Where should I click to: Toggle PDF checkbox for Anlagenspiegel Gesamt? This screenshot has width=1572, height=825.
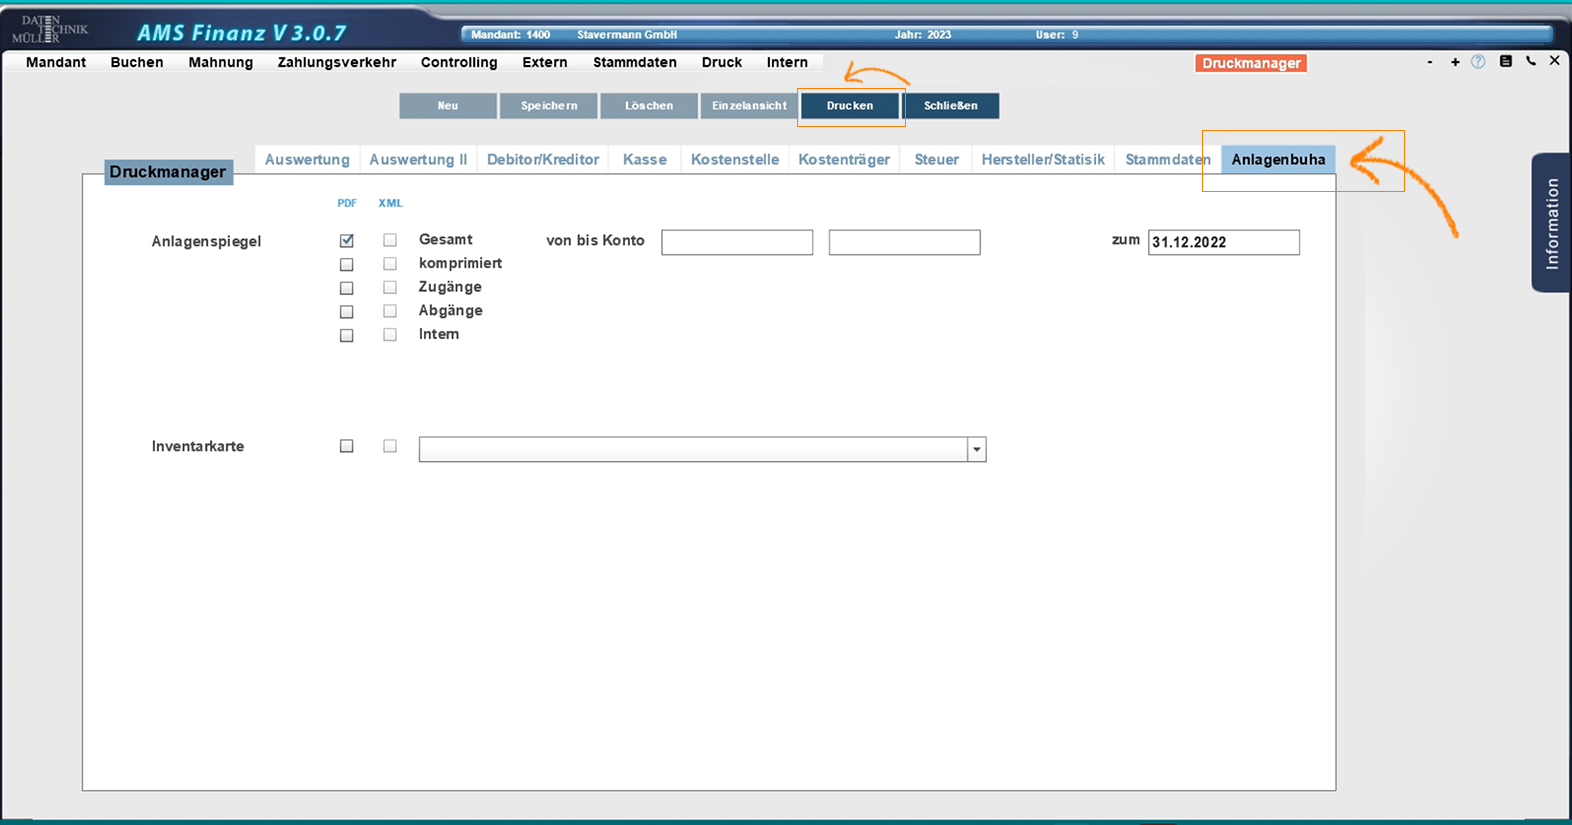[x=347, y=241]
